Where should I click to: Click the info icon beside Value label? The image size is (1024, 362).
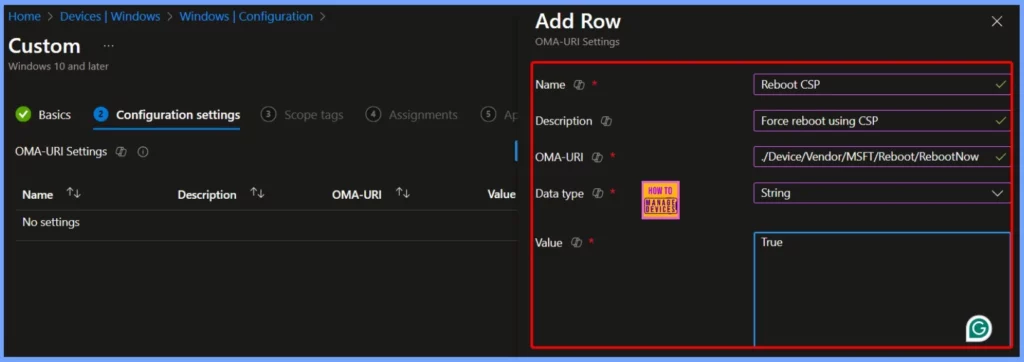click(x=575, y=242)
